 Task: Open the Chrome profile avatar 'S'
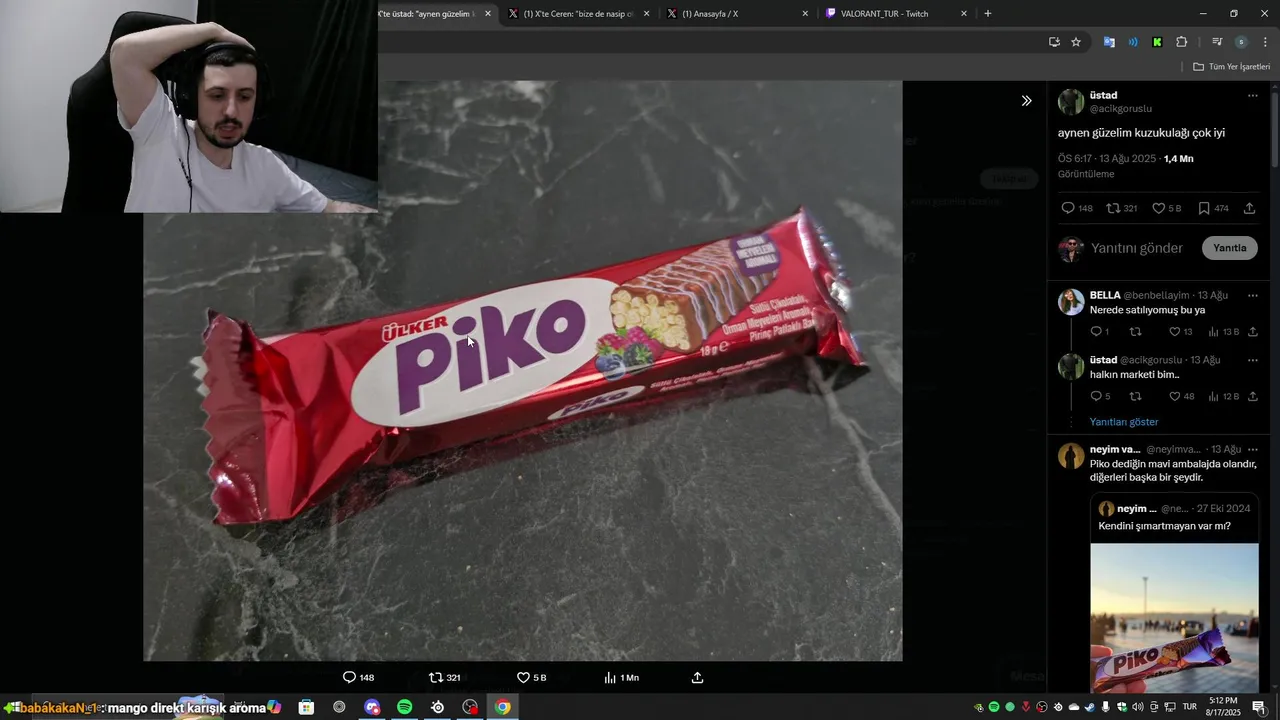click(1241, 42)
